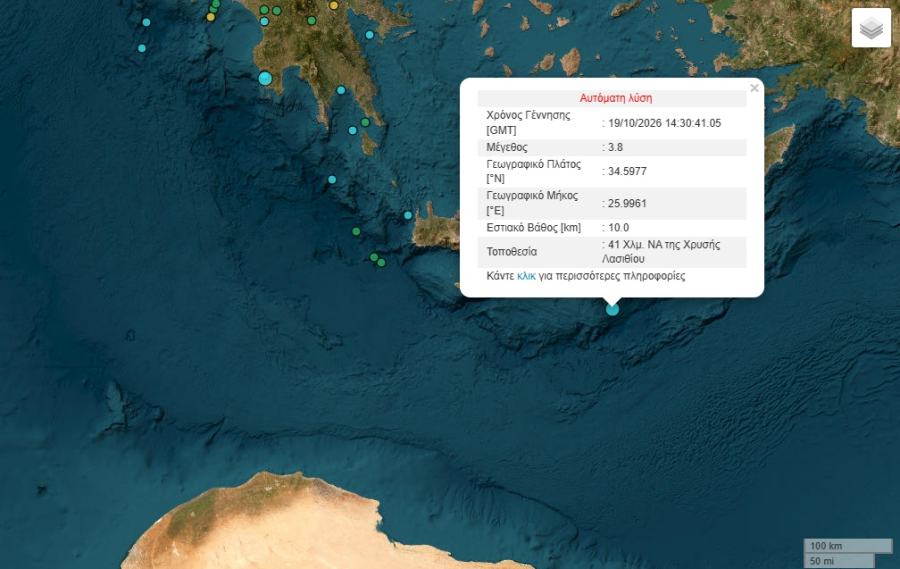This screenshot has height=569, width=900.
Task: Click the cyan marker south of Kythira
Action: click(x=332, y=179)
